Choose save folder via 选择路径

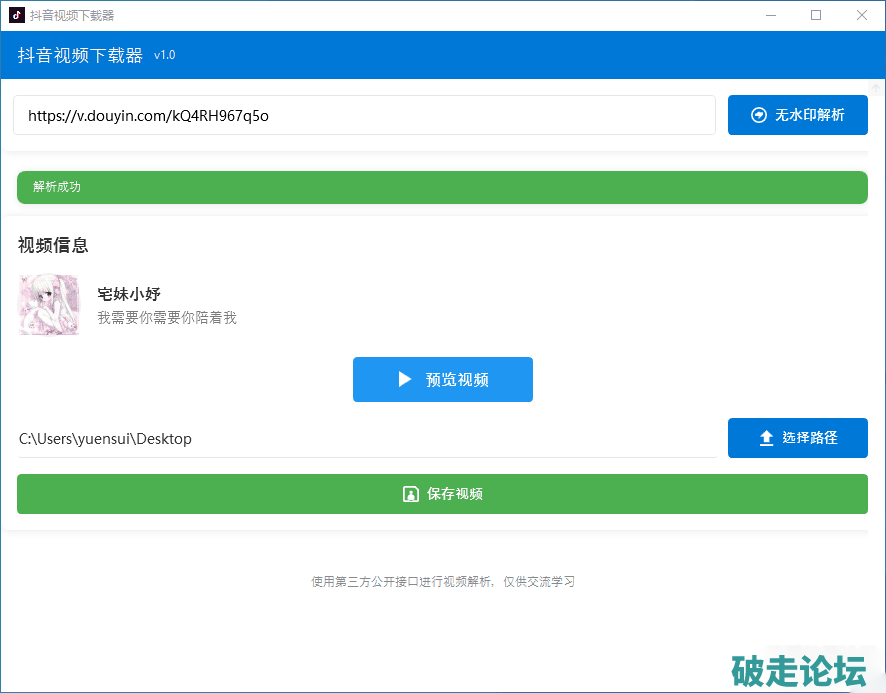pyautogui.click(x=797, y=438)
